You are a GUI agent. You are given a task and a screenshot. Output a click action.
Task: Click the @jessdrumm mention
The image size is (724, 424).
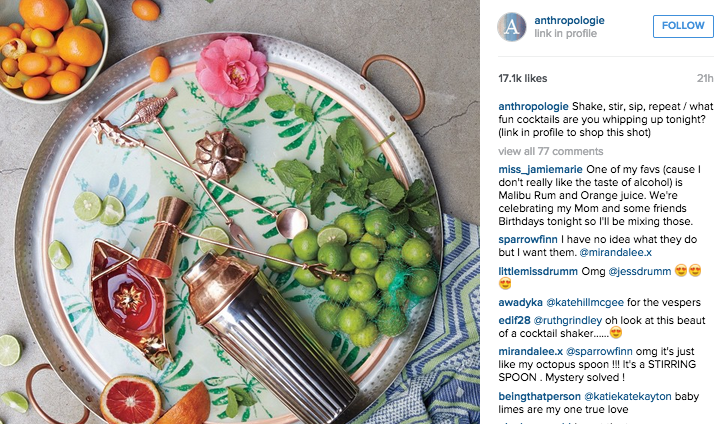pyautogui.click(x=640, y=272)
